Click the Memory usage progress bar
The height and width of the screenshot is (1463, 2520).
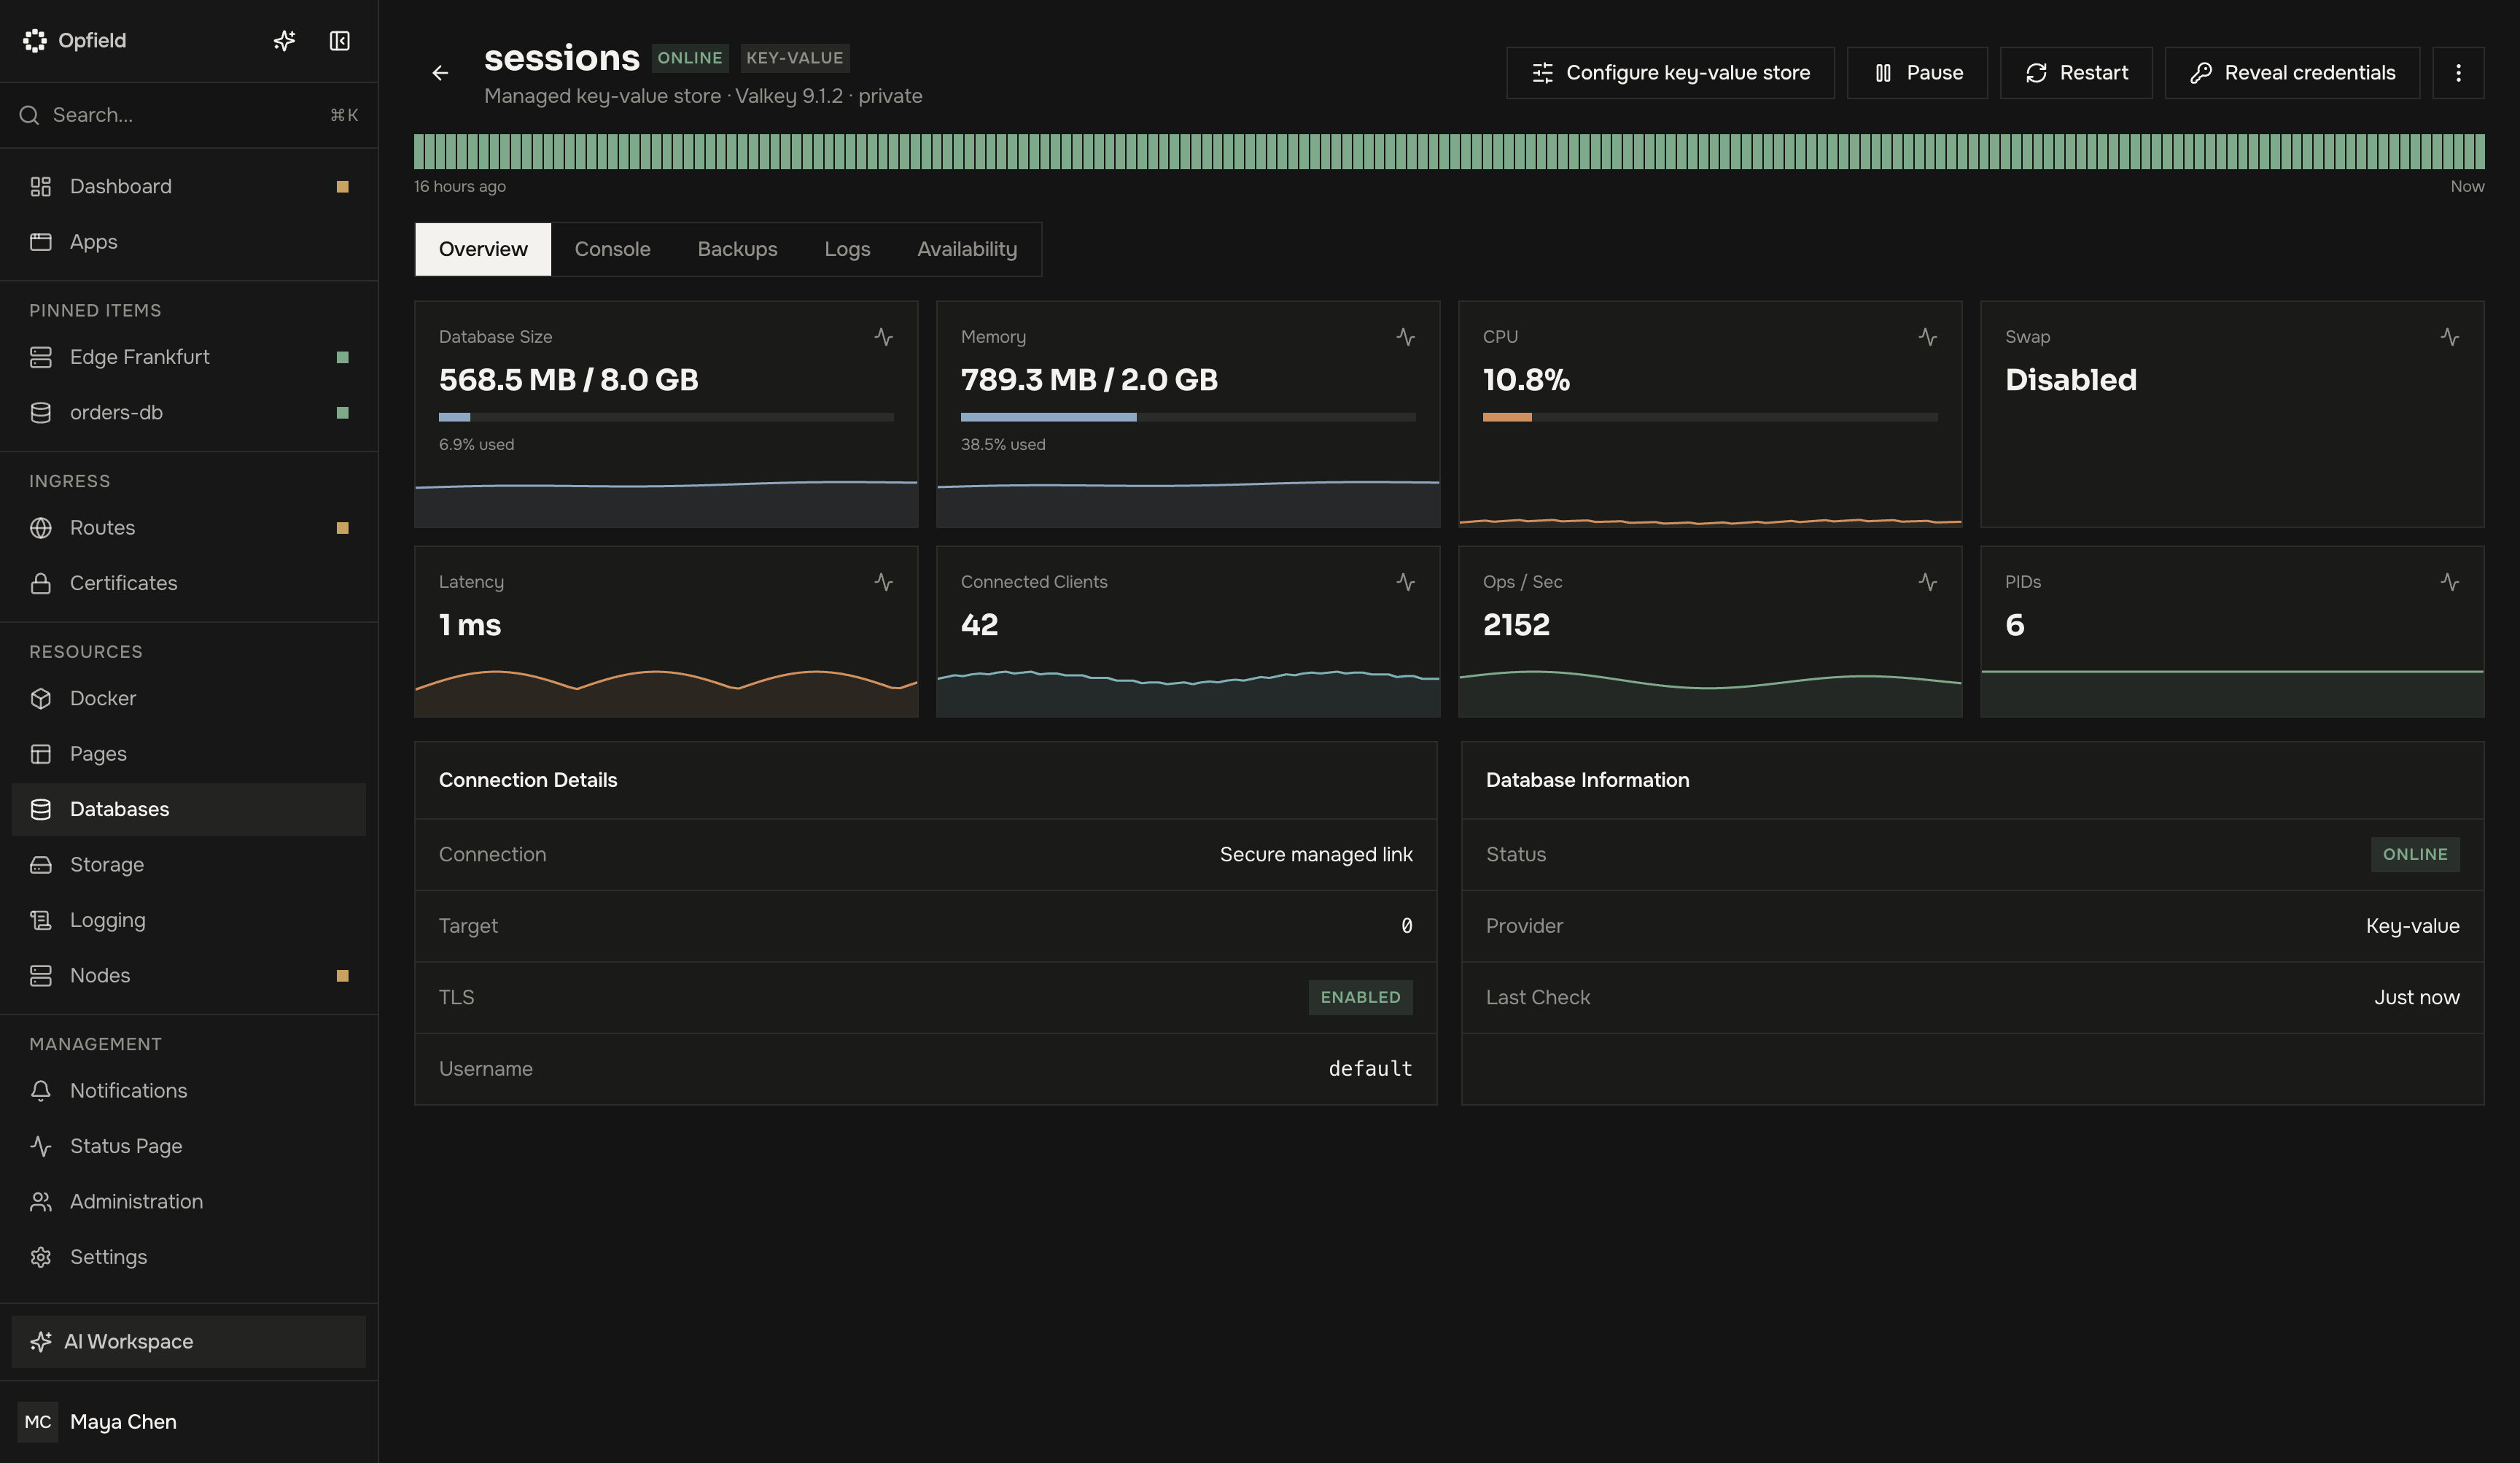click(1188, 417)
